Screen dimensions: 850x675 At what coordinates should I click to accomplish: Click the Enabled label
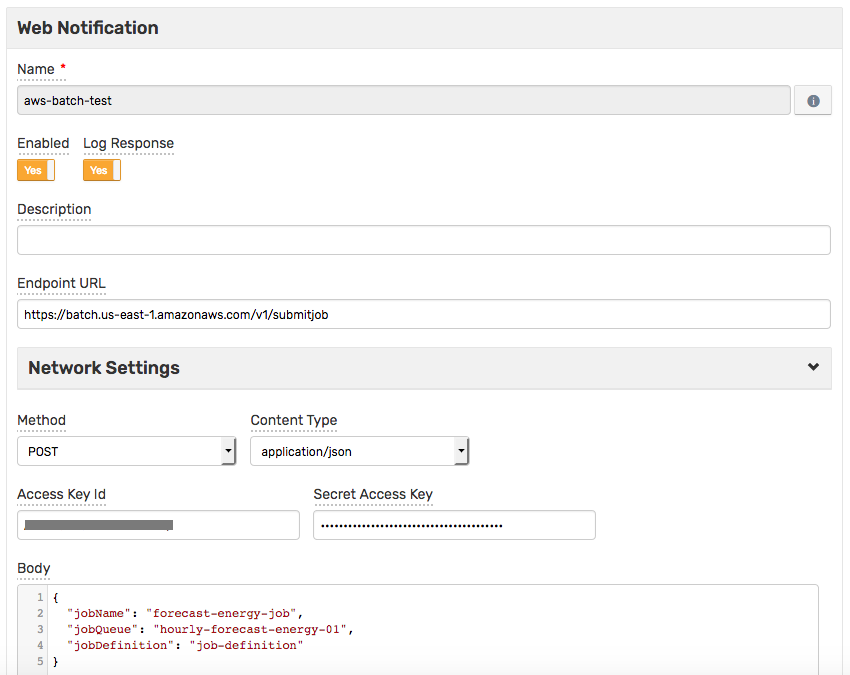coord(43,143)
